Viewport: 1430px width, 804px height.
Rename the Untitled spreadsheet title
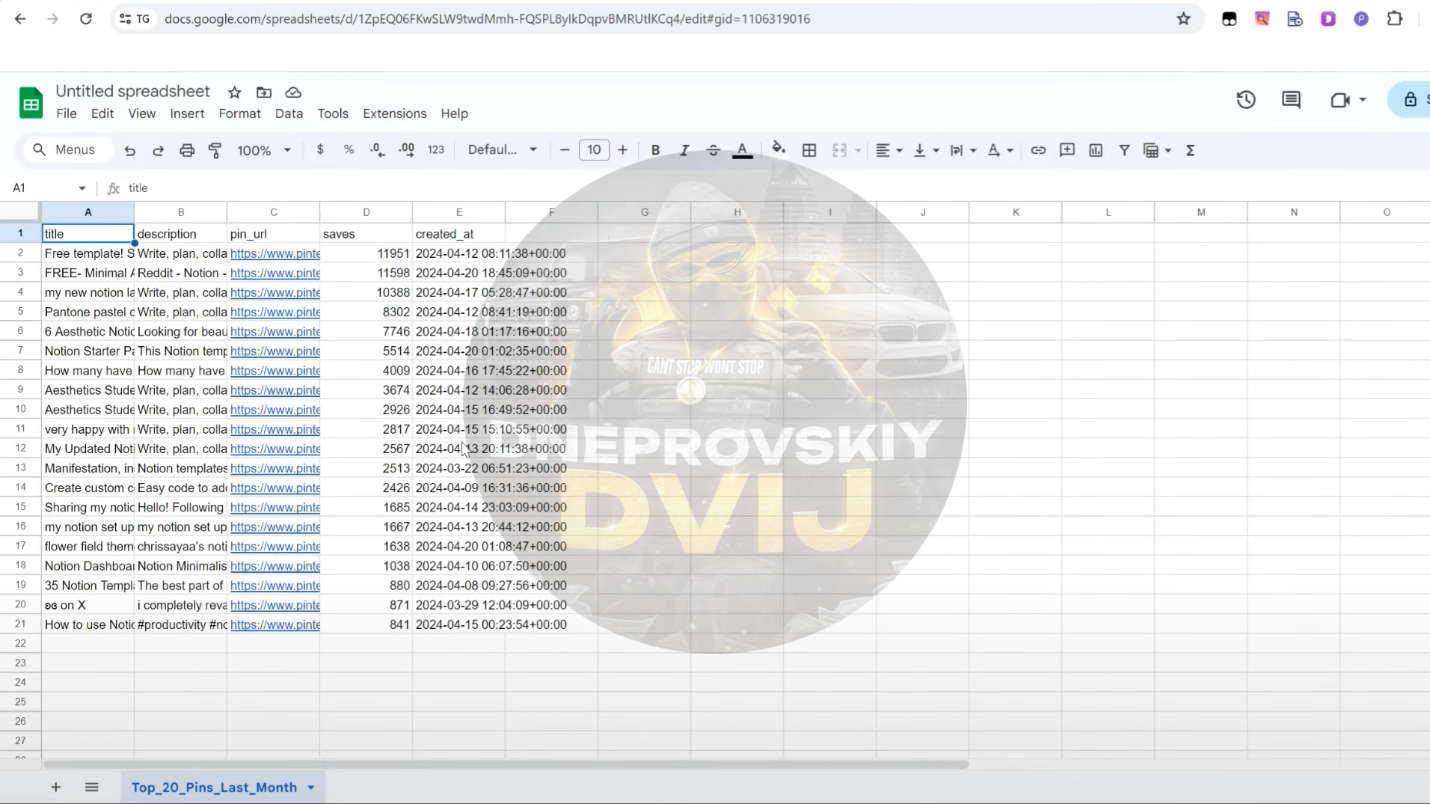[x=133, y=91]
